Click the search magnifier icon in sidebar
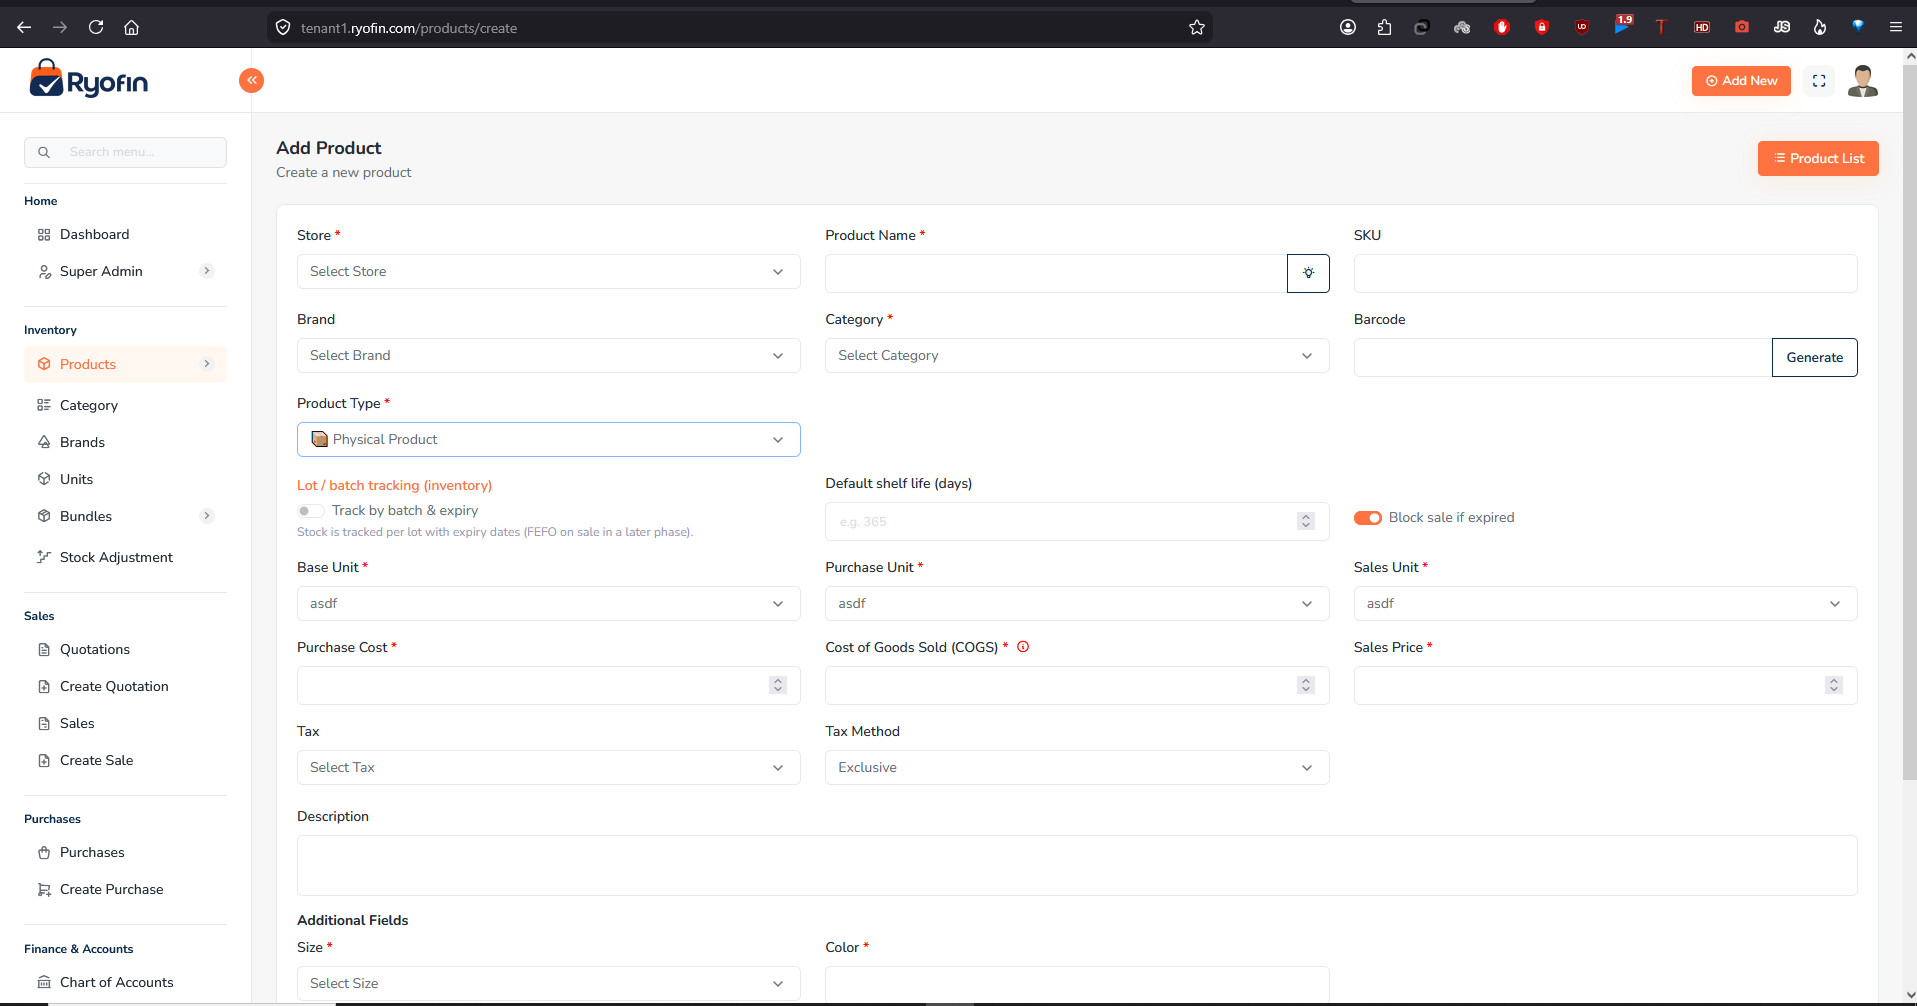 click(44, 152)
